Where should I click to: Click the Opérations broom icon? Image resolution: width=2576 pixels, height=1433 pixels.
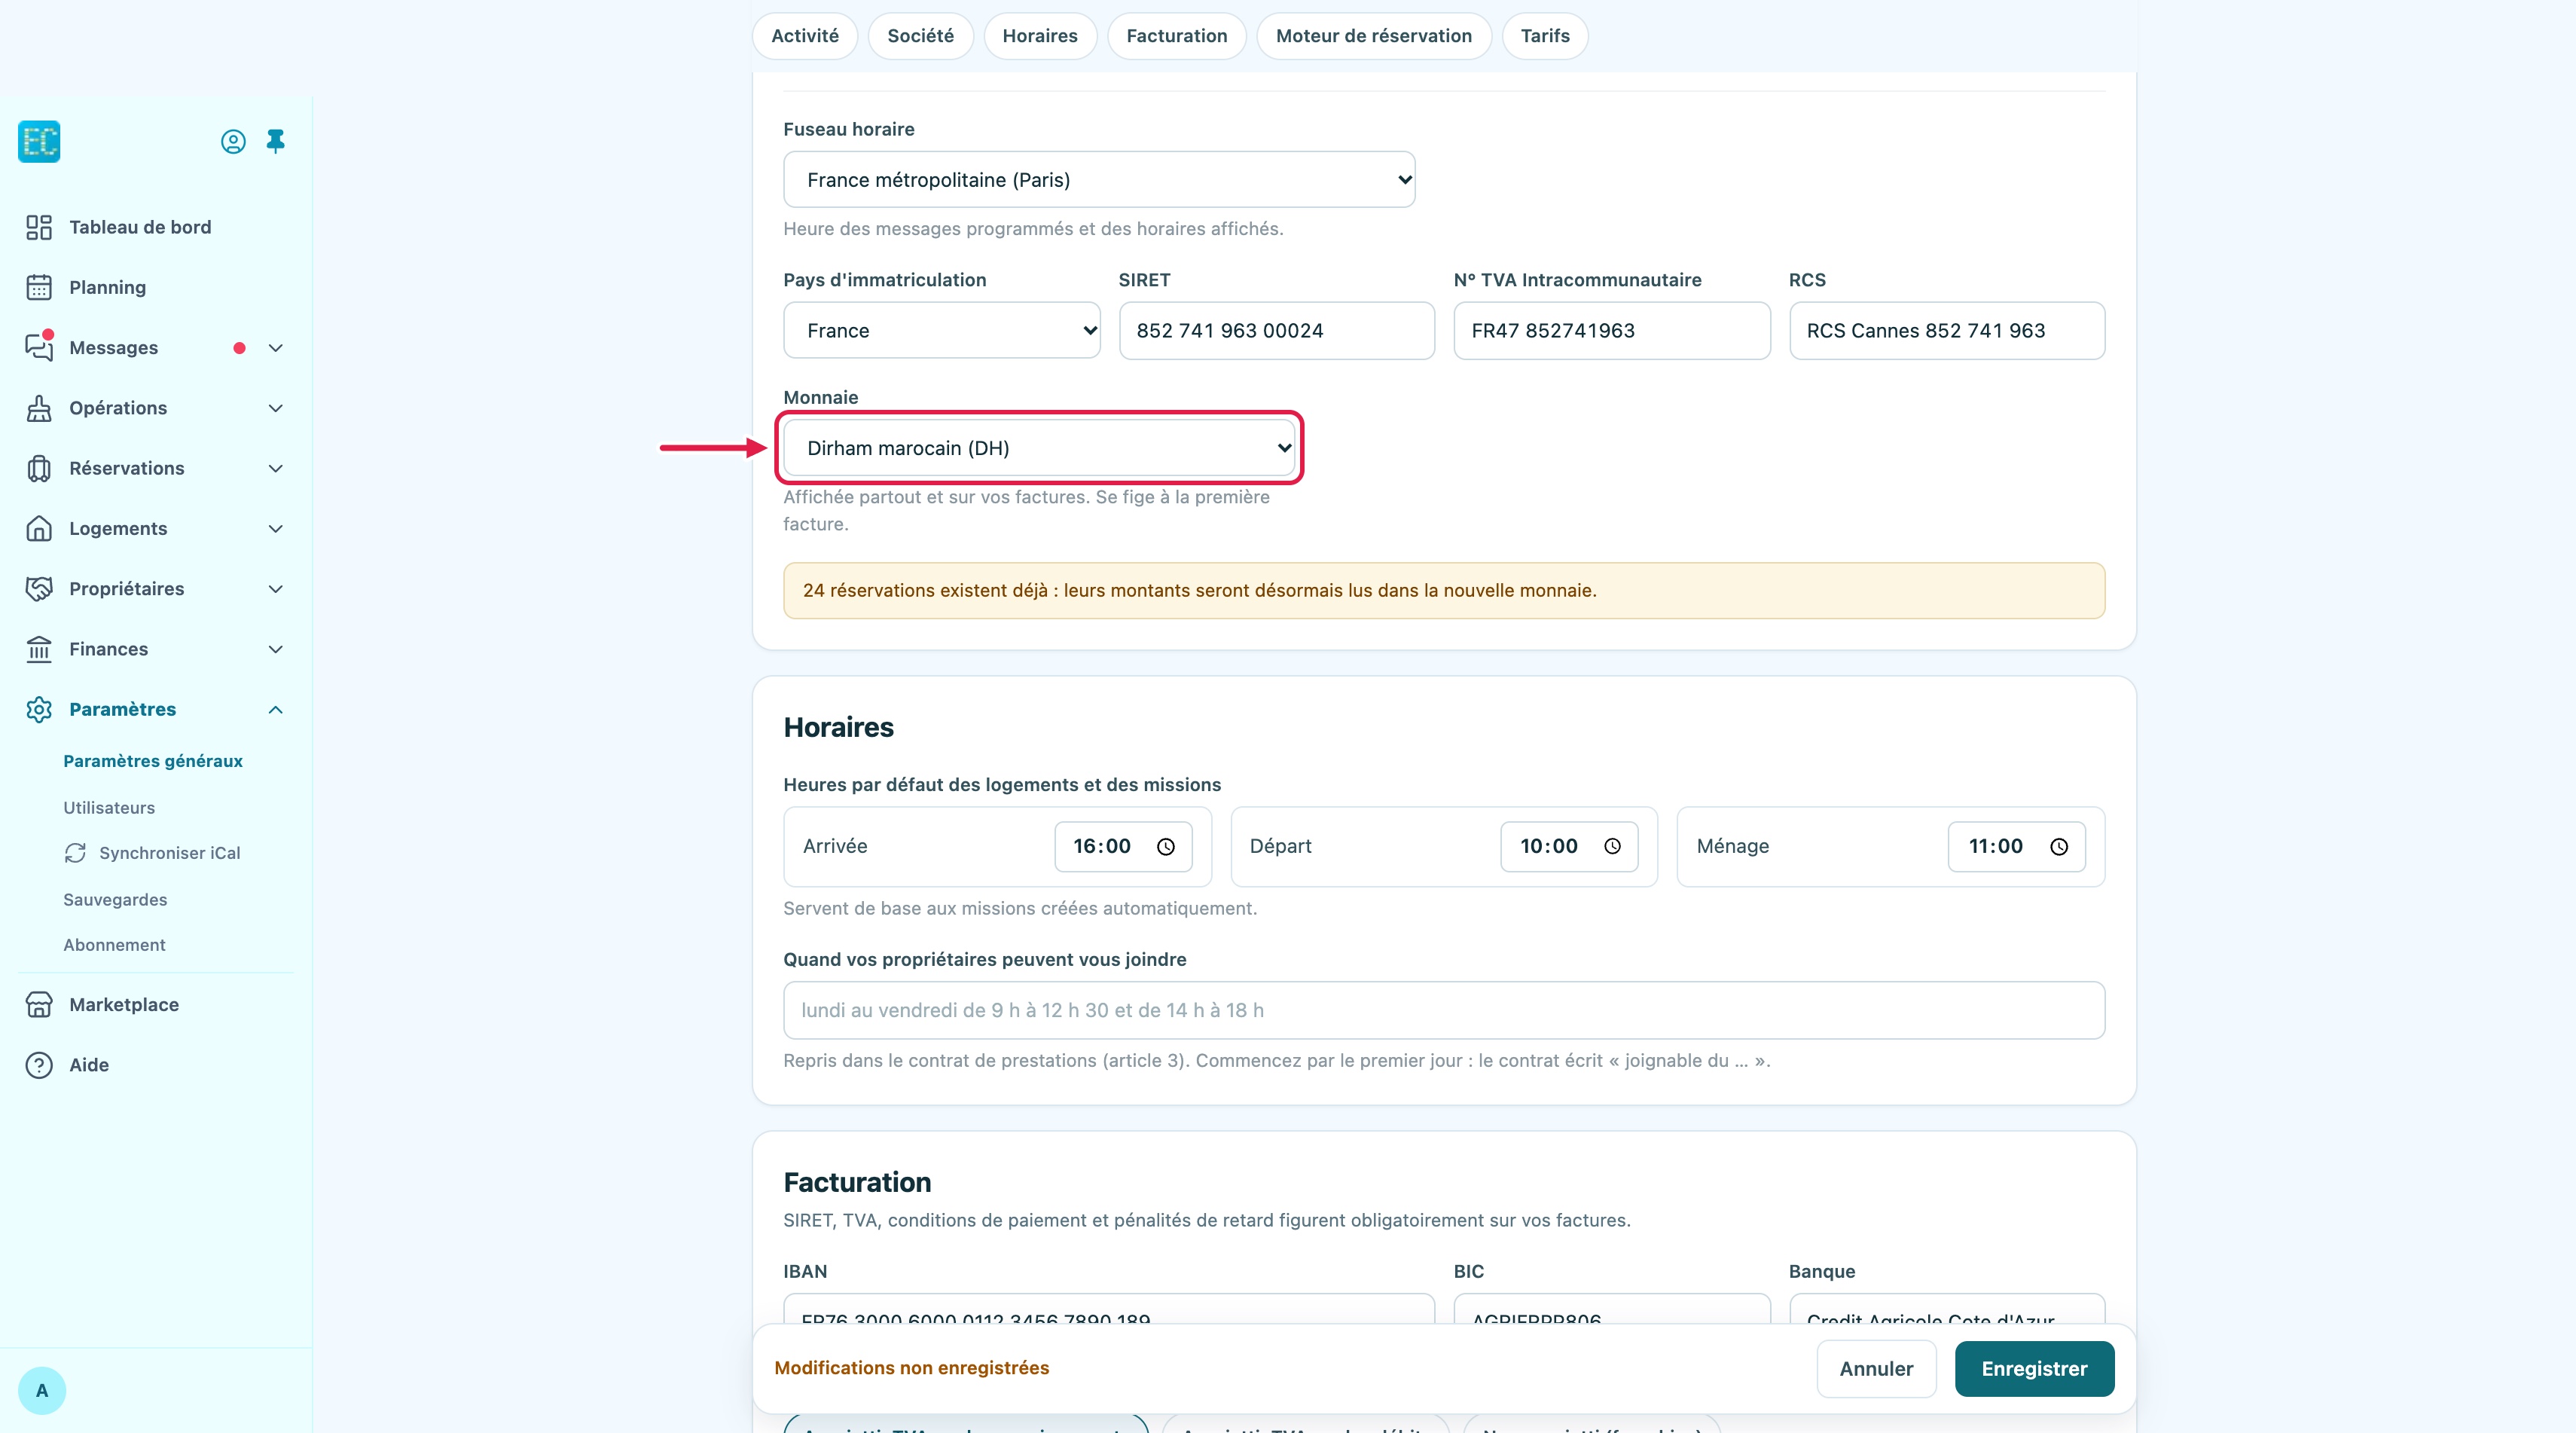pos(39,408)
